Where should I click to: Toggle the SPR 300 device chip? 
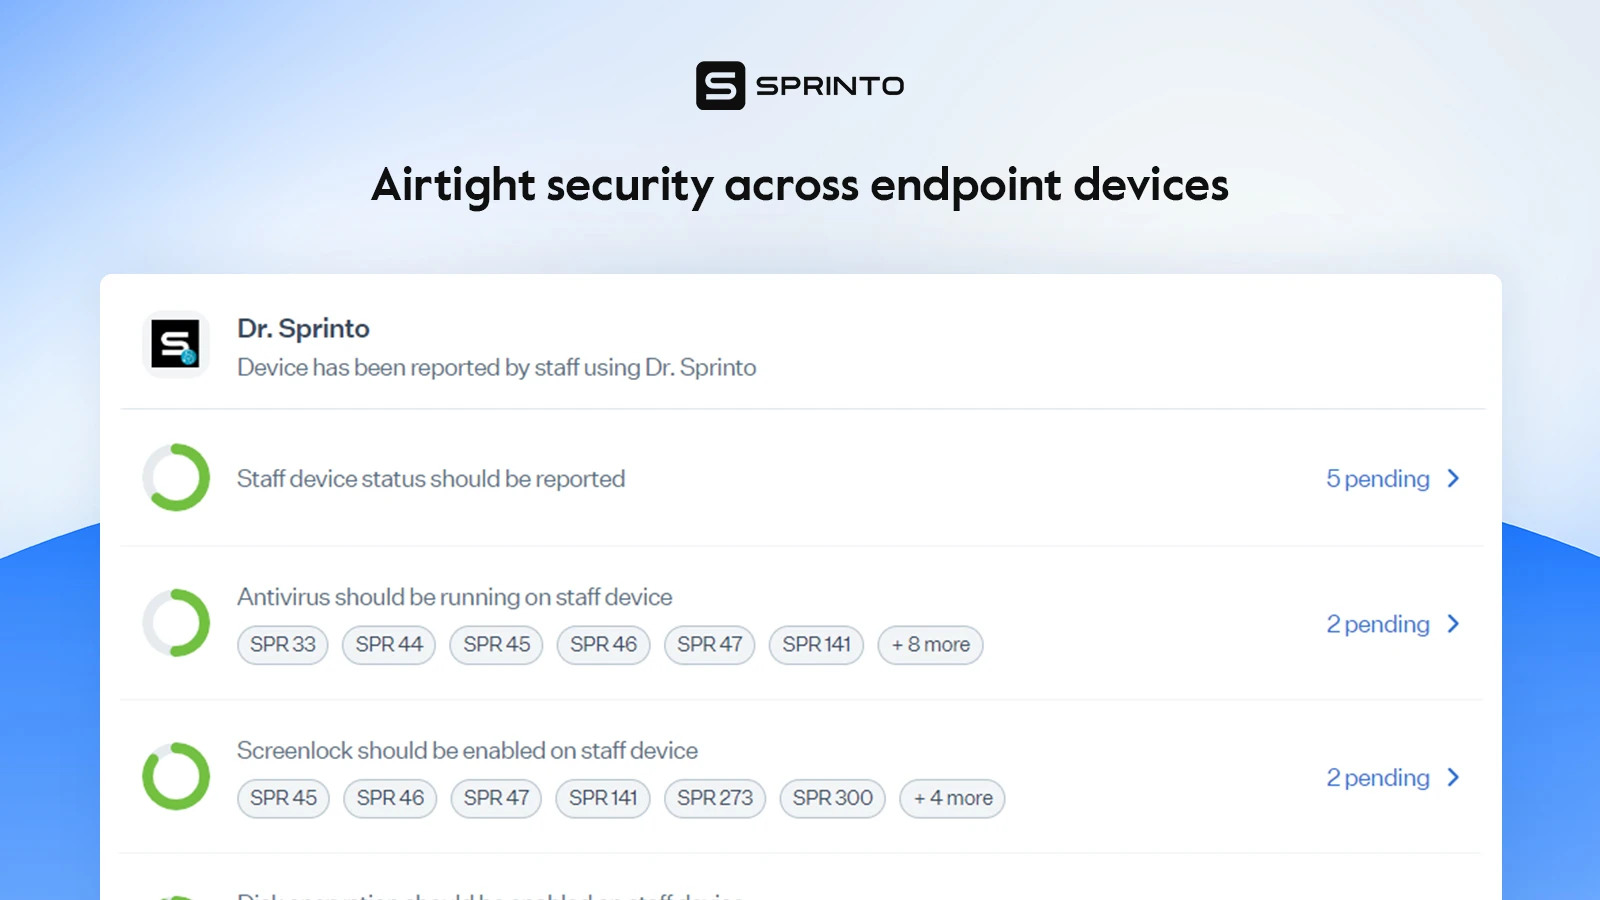832,798
